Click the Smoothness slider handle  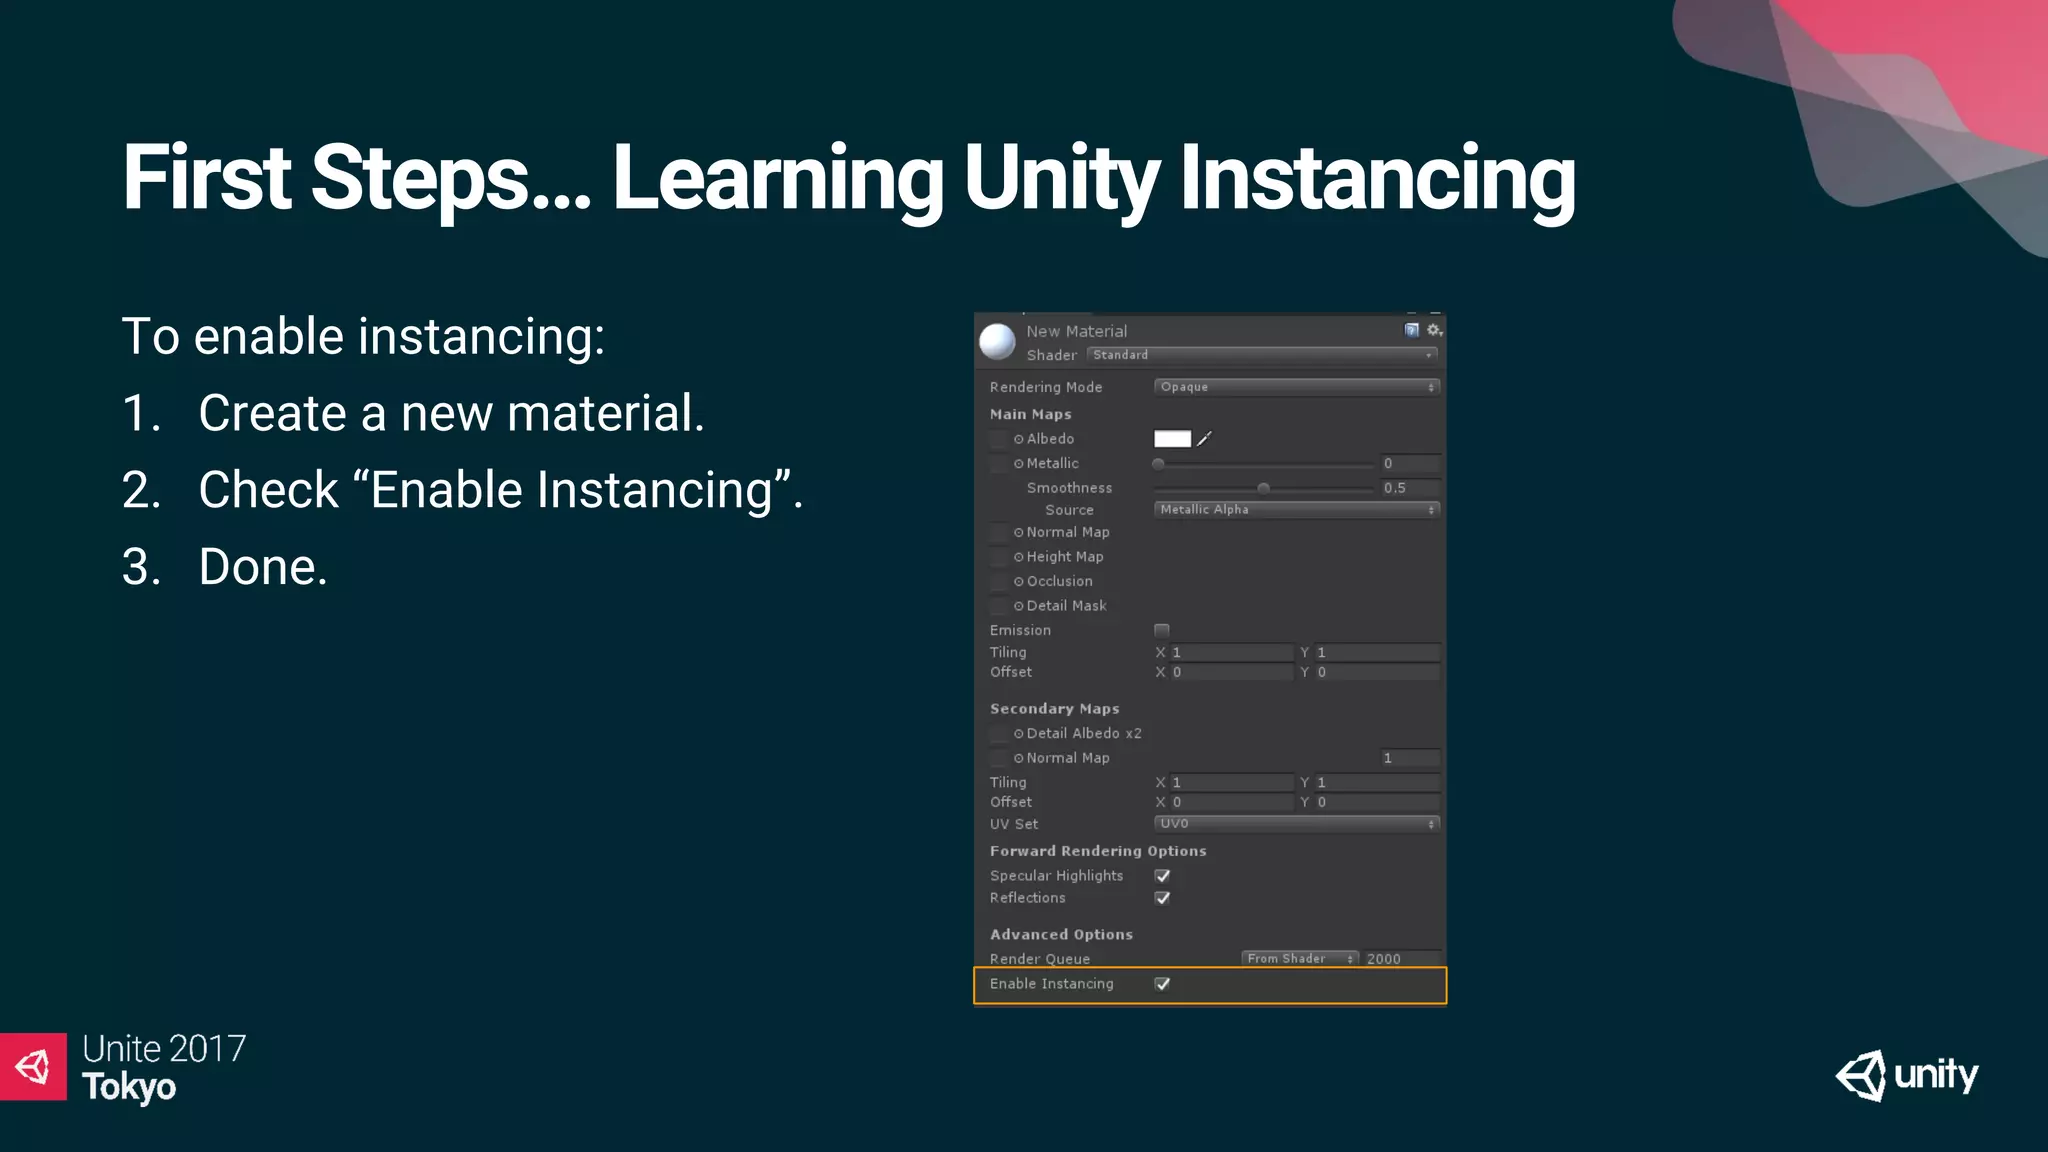pos(1264,489)
